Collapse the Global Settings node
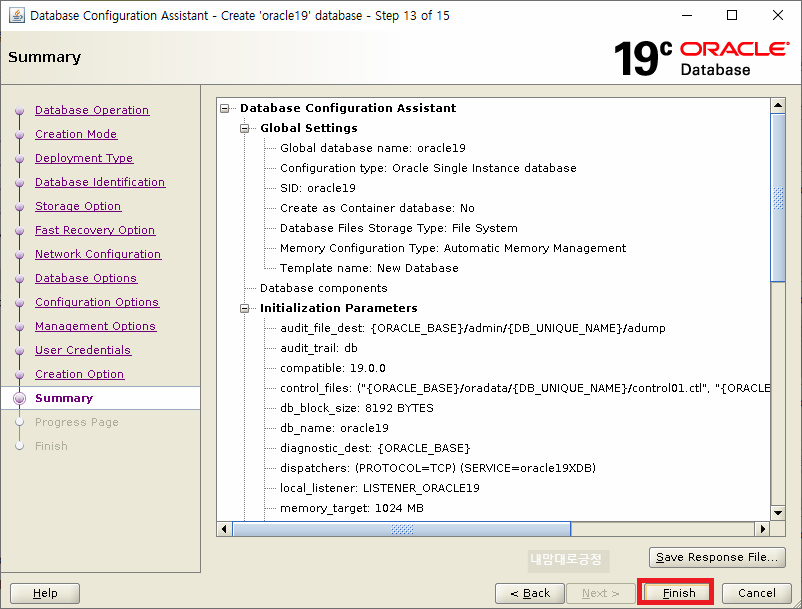Viewport: 802px width, 609px height. pyautogui.click(x=244, y=128)
